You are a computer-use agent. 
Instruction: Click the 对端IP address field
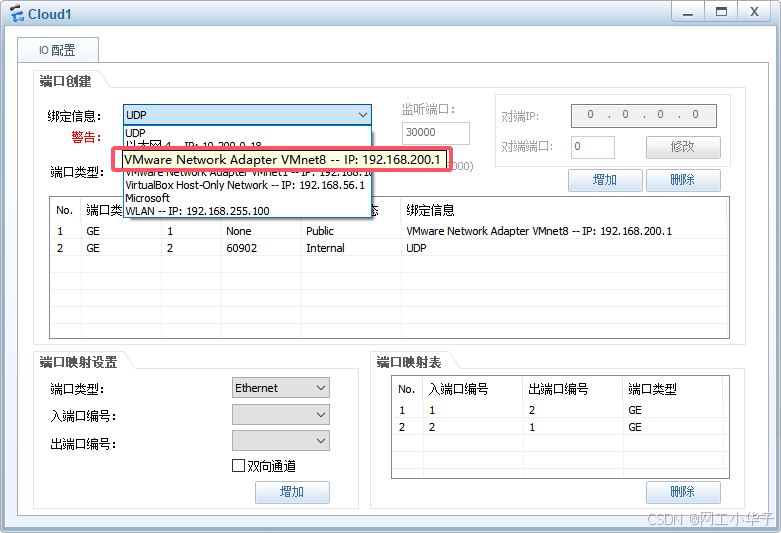[644, 115]
